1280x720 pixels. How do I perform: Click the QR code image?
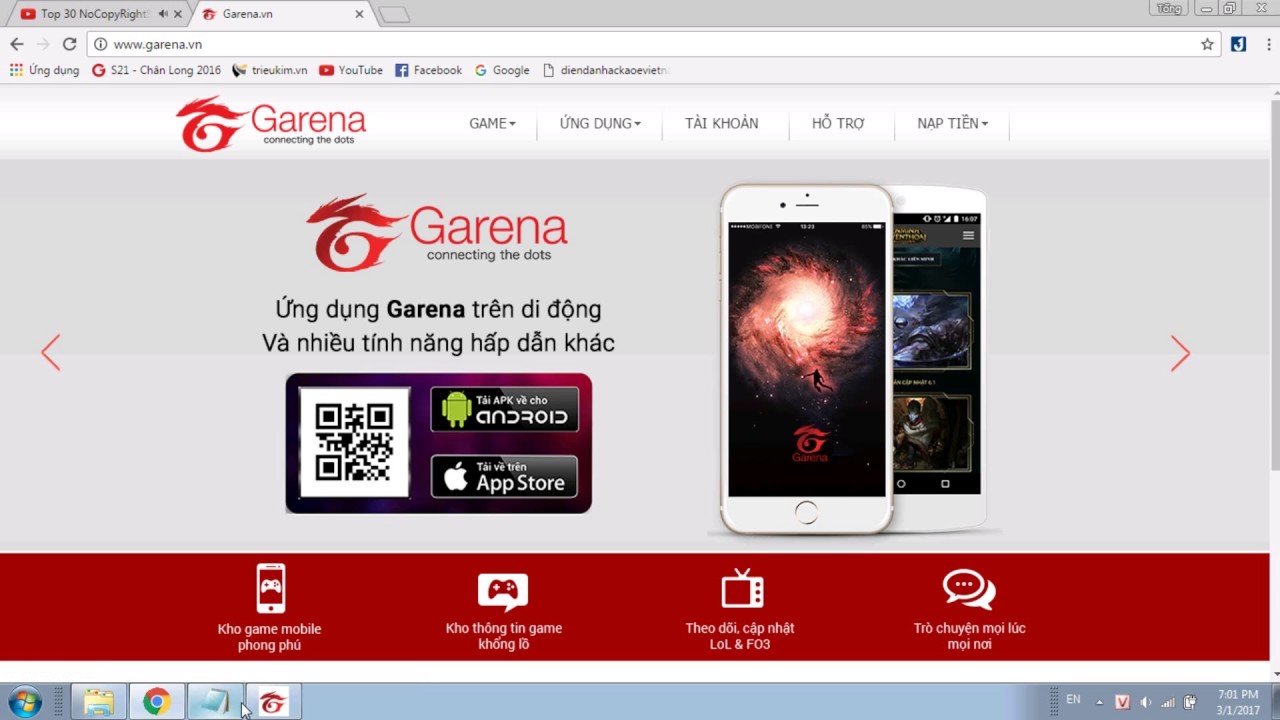[x=354, y=443]
